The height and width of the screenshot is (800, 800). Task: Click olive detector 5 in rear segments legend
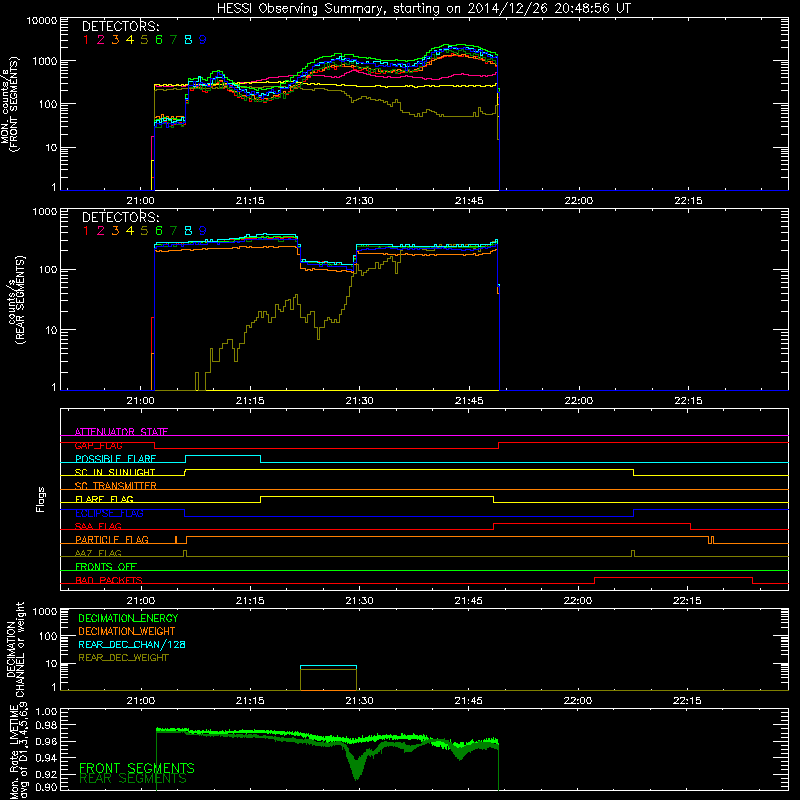coord(144,231)
